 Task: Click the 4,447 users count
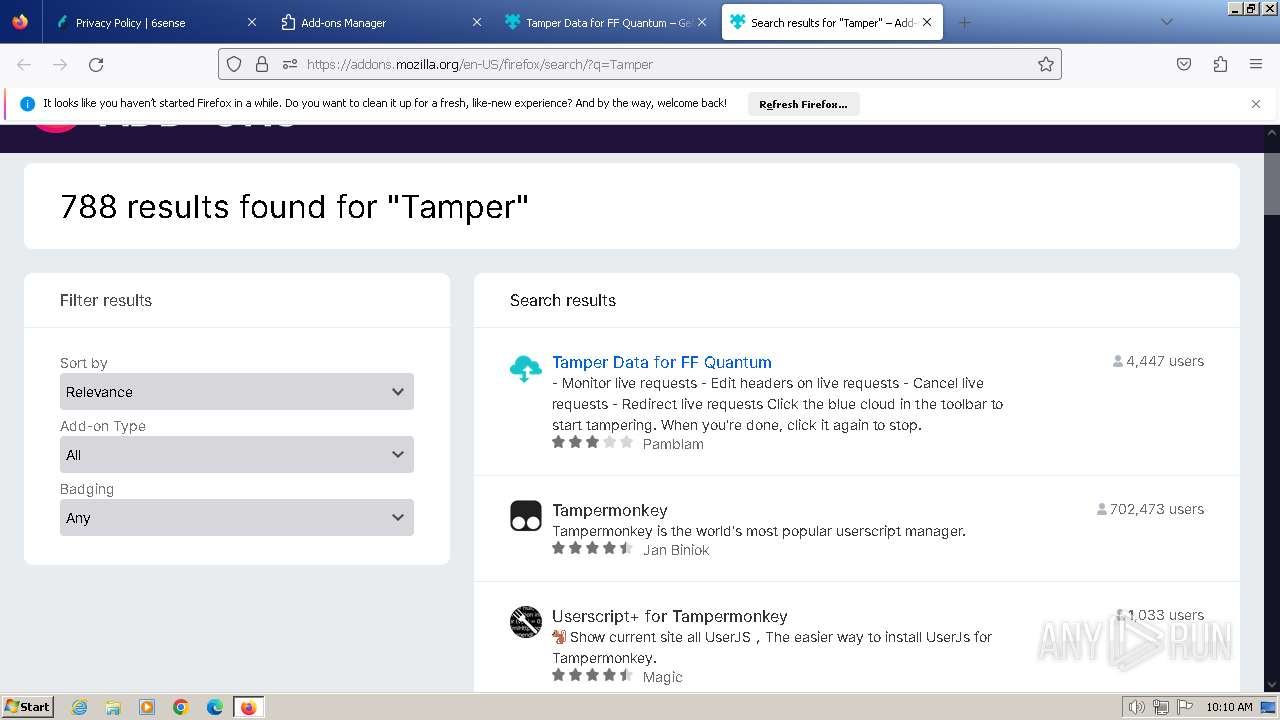coord(1158,361)
